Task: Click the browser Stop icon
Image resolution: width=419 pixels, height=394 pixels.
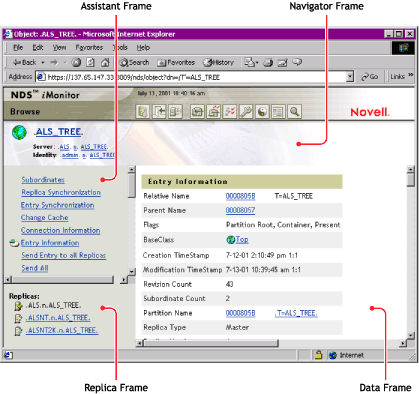Action: tap(76, 62)
